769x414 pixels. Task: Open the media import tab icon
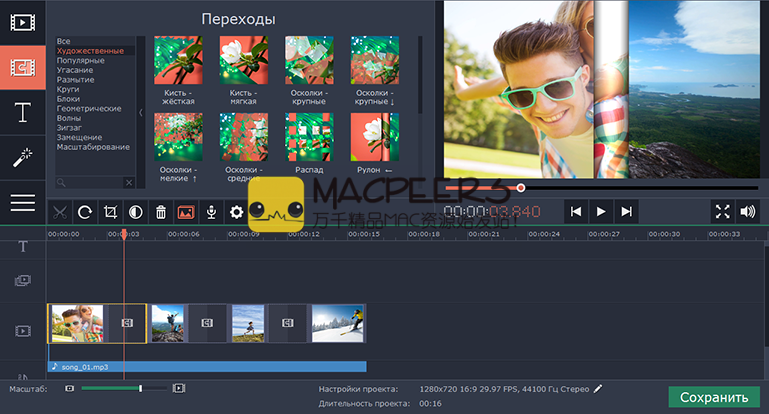click(x=23, y=23)
